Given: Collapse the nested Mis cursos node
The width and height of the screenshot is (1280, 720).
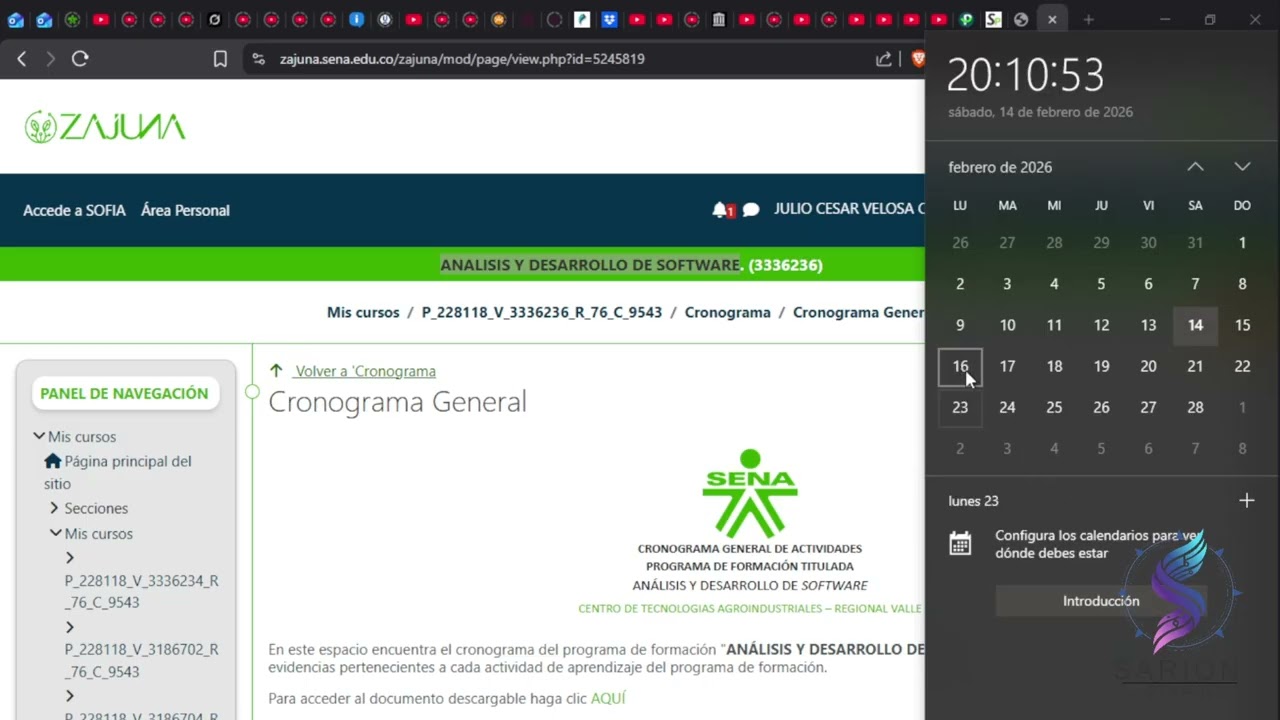Looking at the screenshot, I should (x=56, y=534).
